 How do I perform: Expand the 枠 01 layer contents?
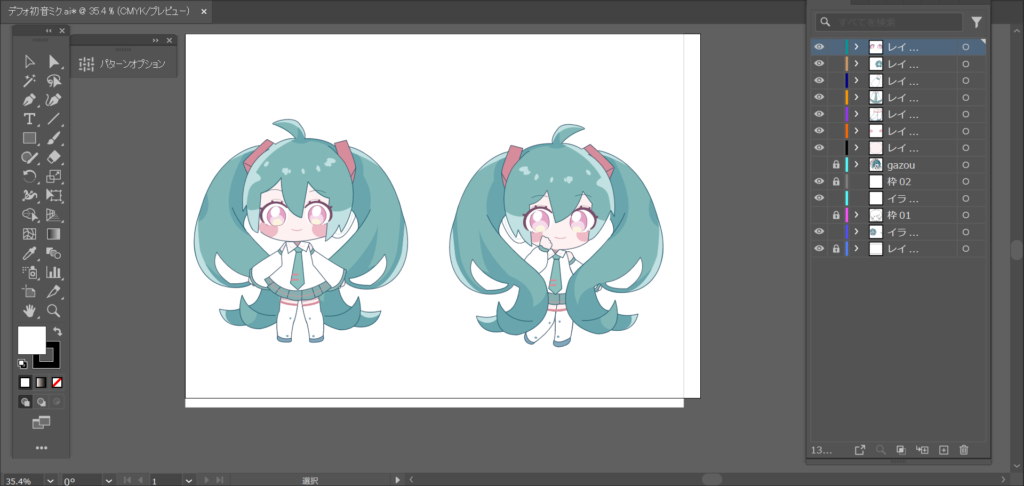tap(856, 215)
